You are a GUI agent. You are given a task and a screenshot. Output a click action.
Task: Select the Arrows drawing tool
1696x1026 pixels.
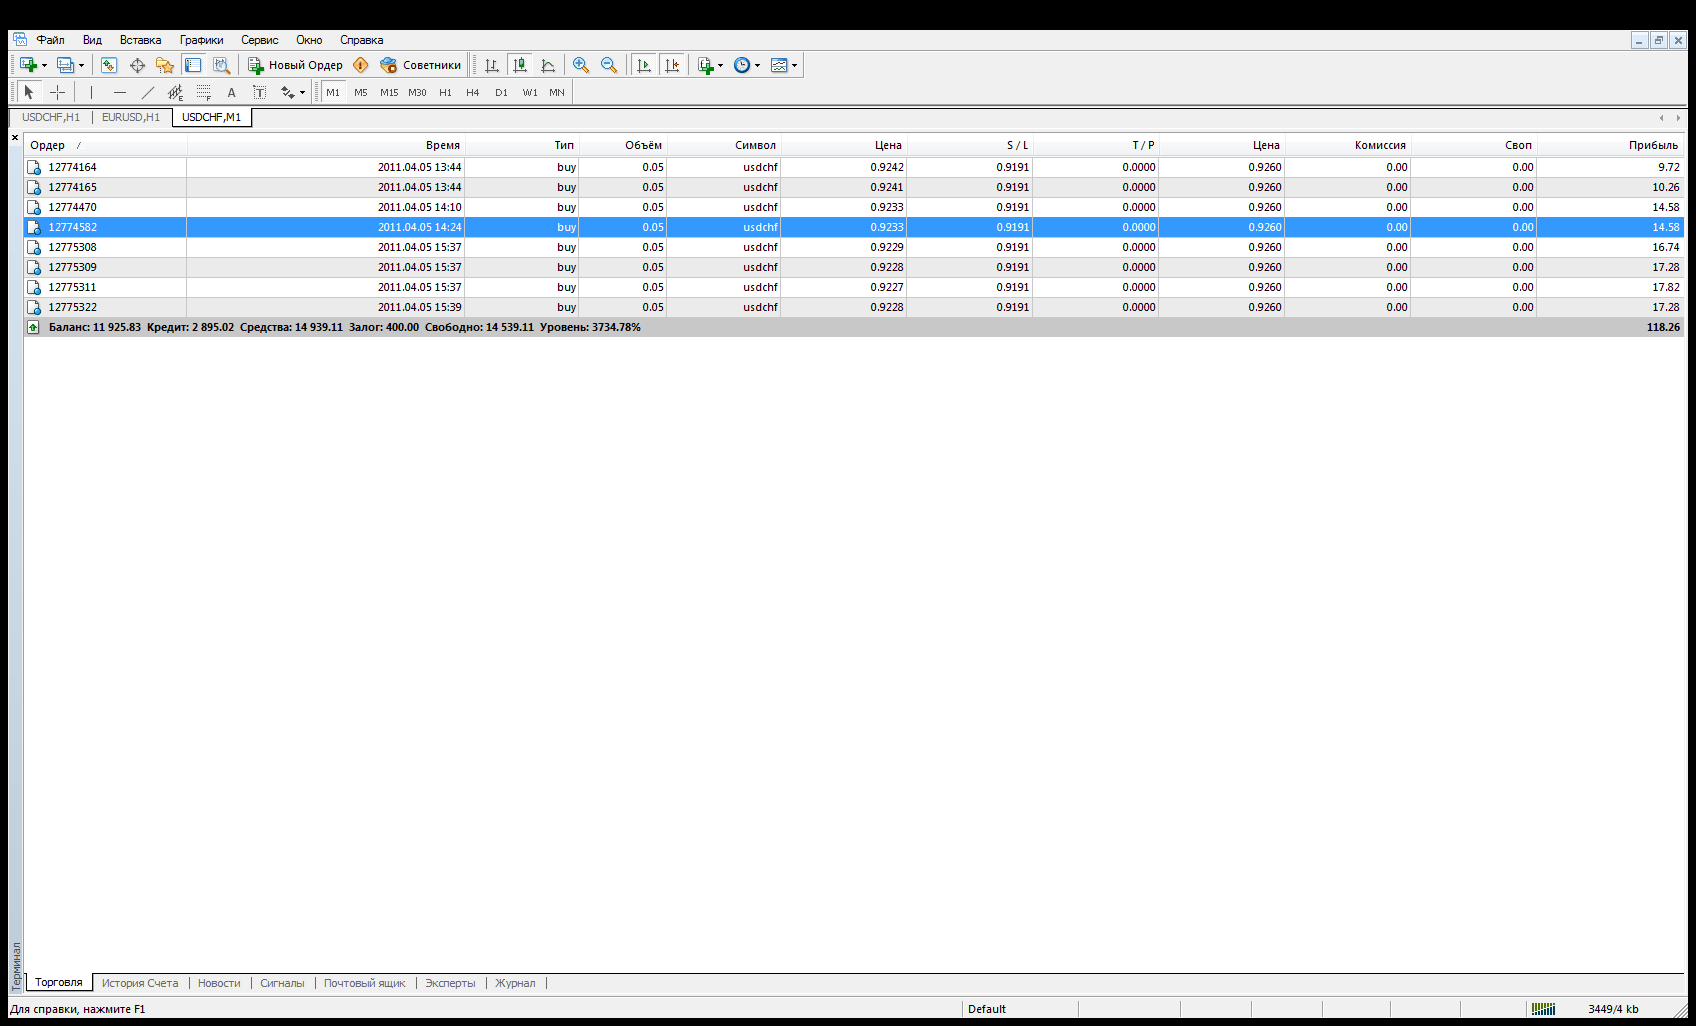tap(287, 92)
